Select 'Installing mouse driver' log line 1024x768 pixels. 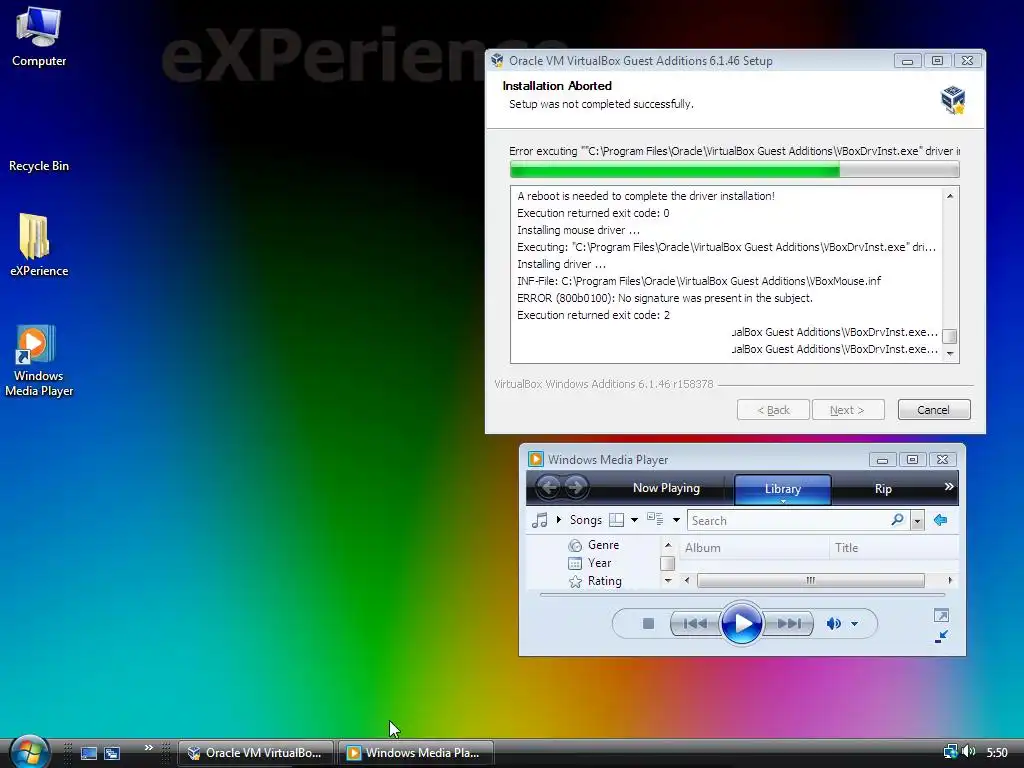579,230
